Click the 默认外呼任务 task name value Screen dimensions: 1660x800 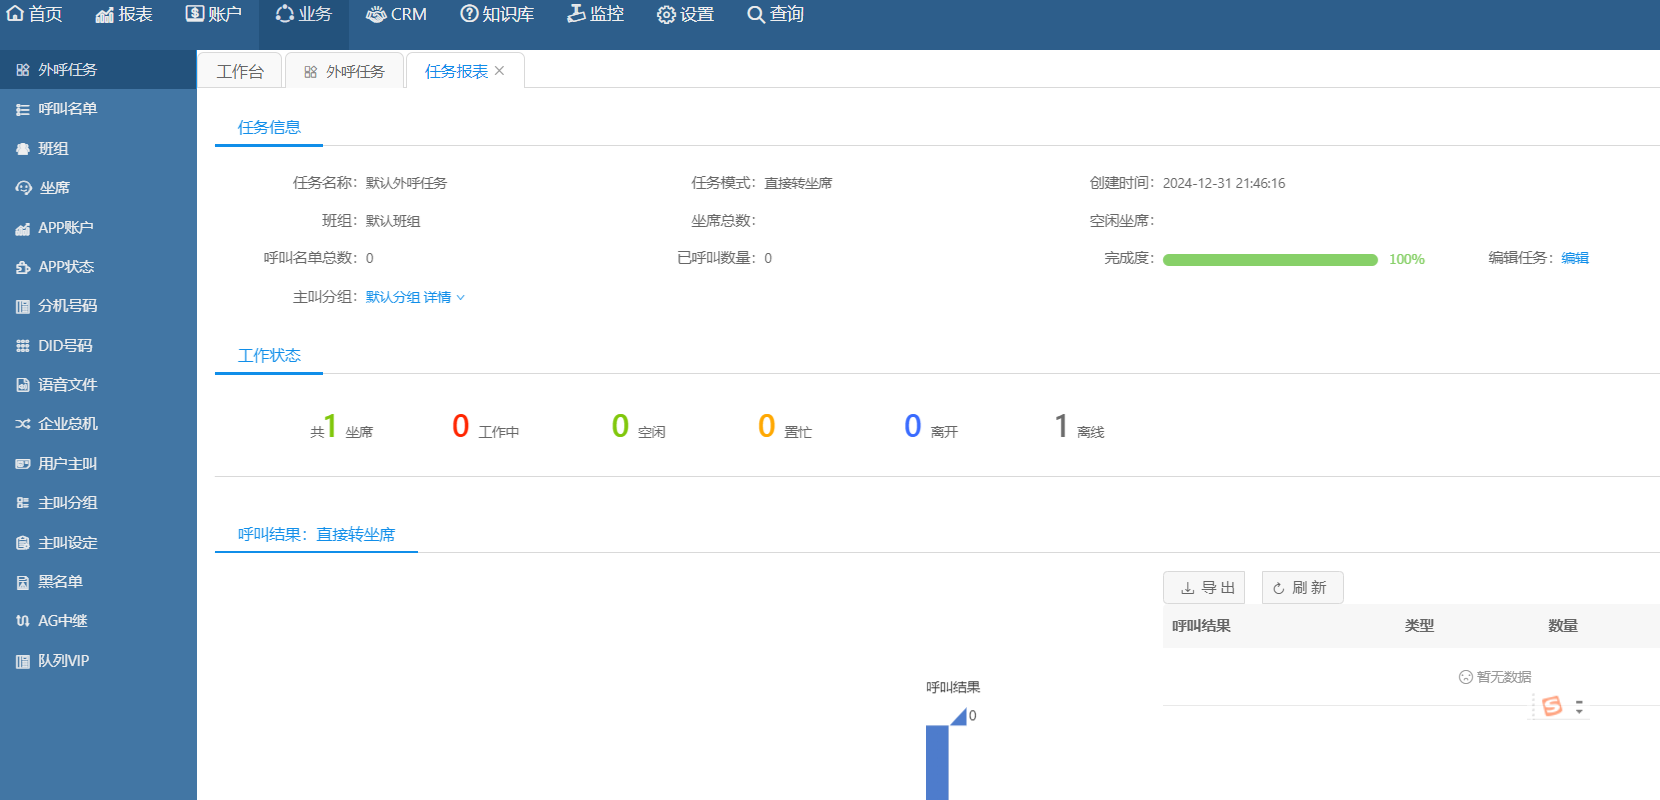tap(406, 183)
